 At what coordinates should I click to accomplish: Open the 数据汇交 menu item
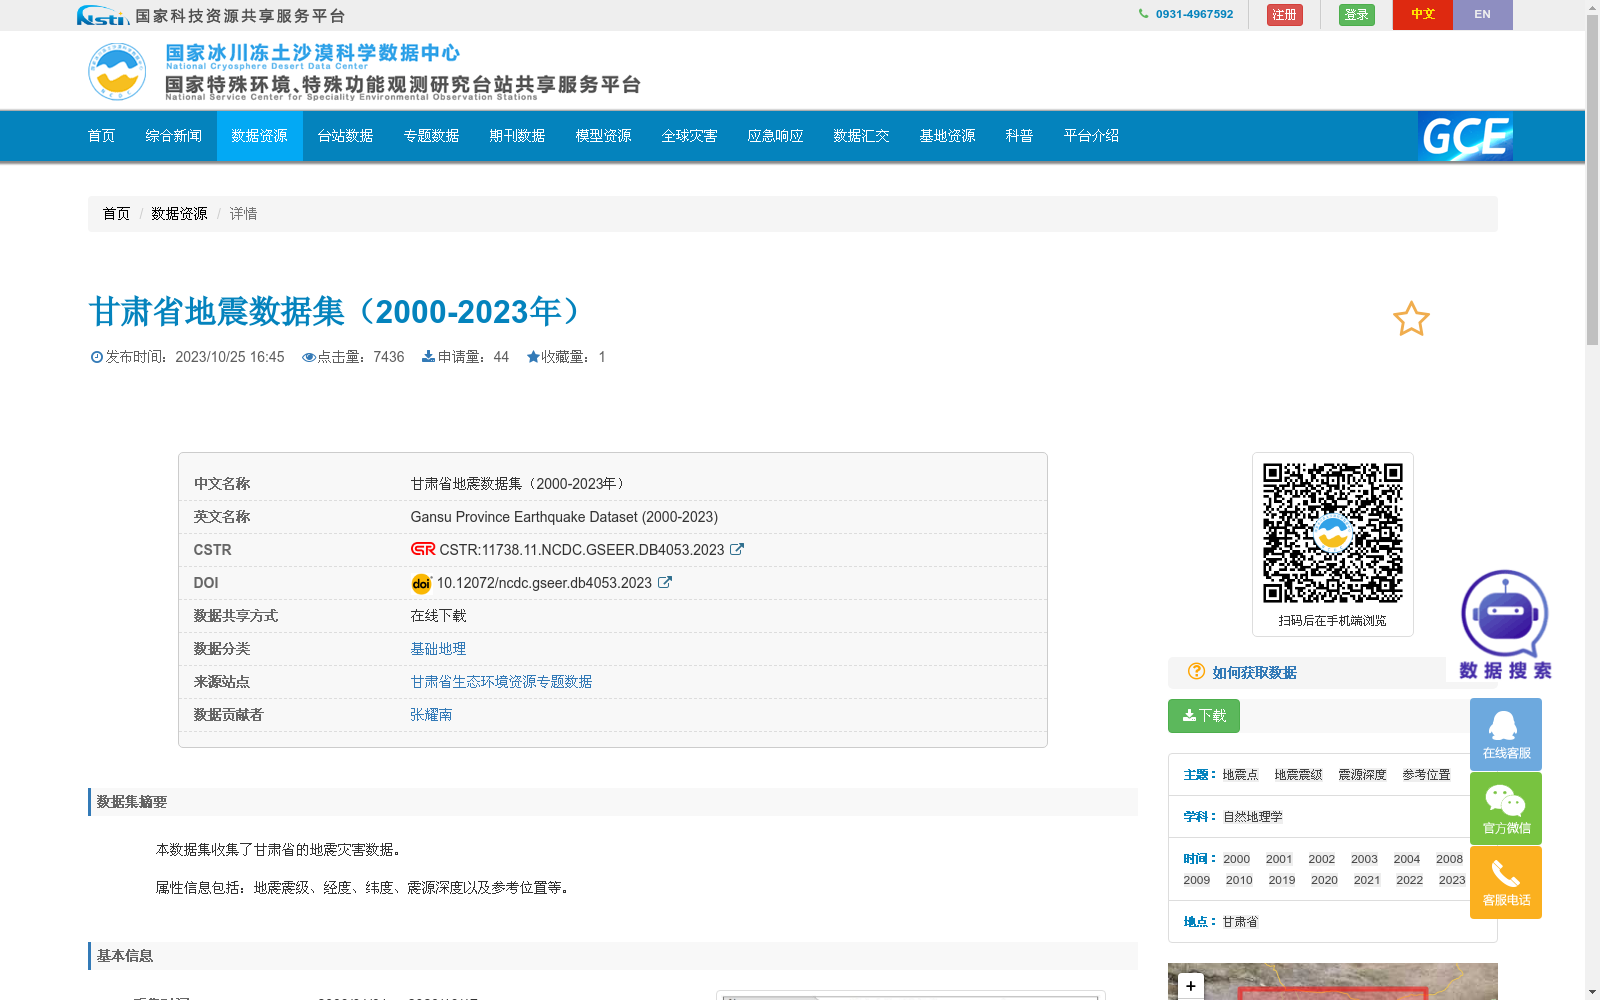[862, 136]
